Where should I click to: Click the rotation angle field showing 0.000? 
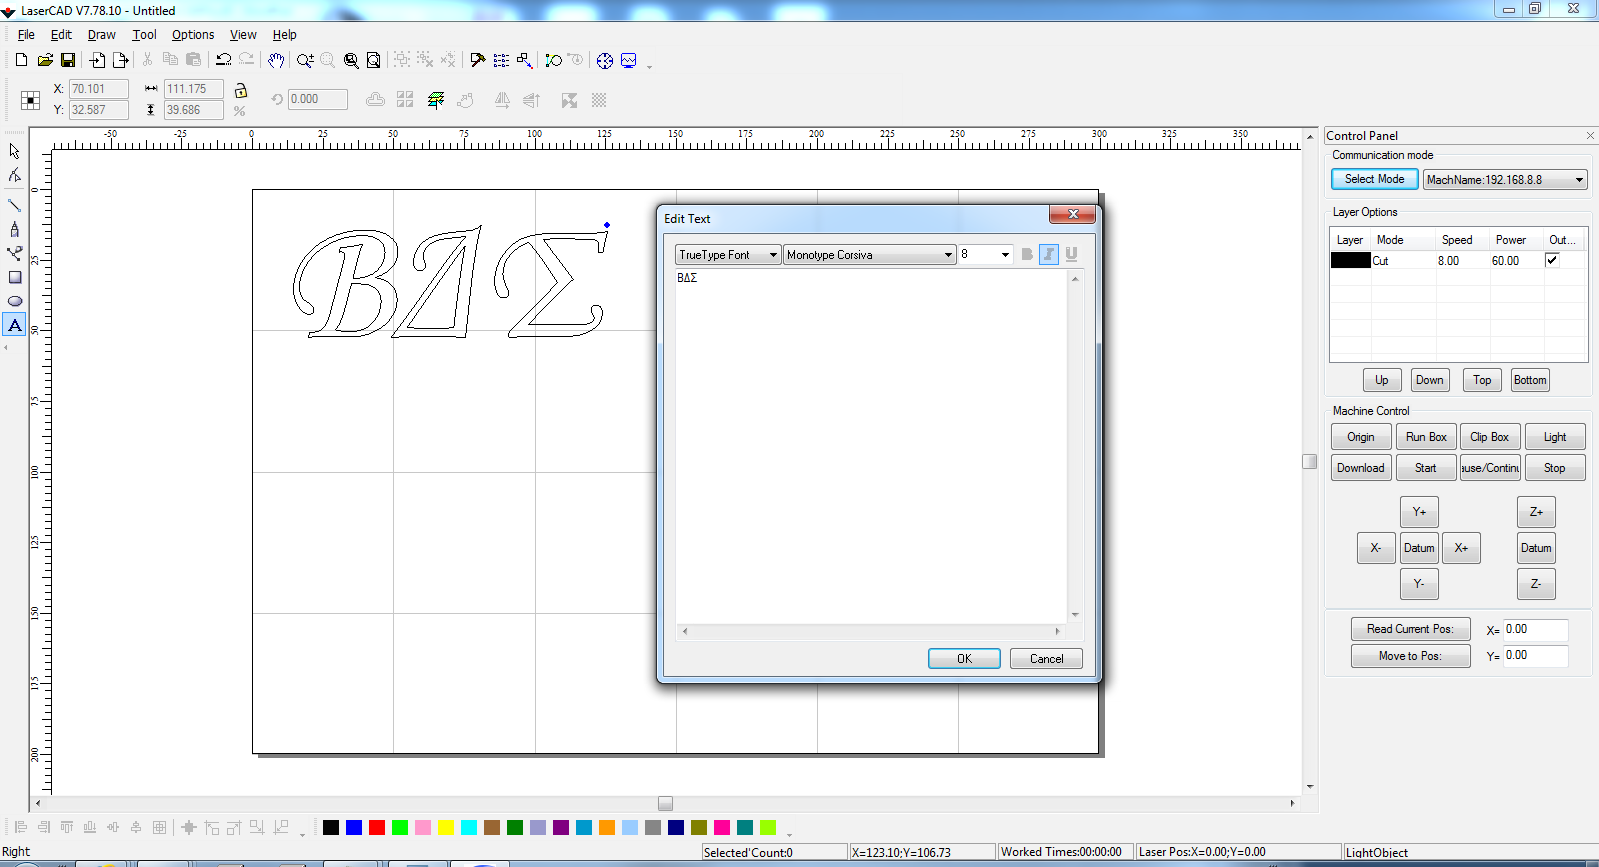coord(318,99)
